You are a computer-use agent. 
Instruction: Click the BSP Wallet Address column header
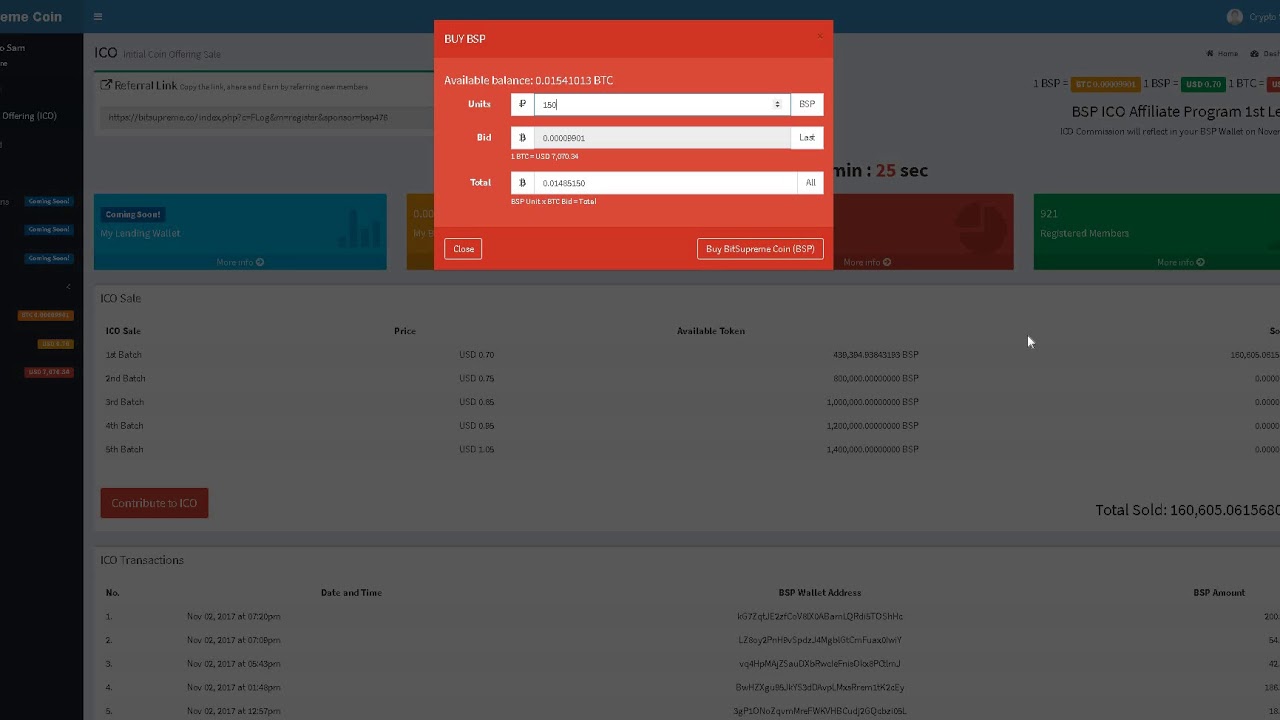(820, 593)
